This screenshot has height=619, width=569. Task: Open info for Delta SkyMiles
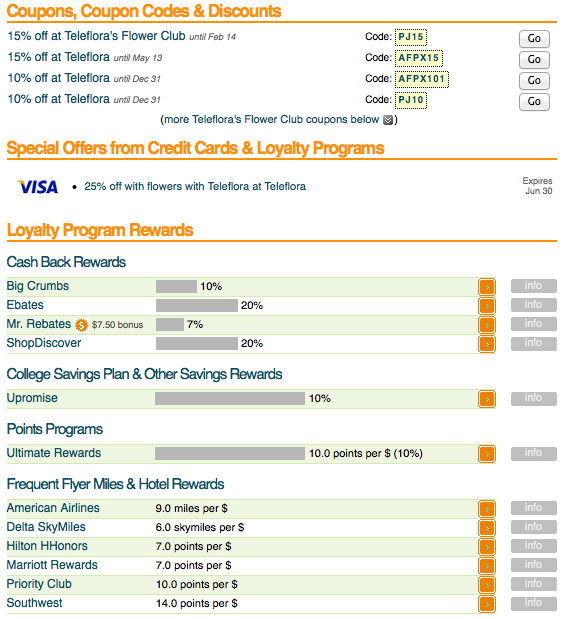[533, 527]
